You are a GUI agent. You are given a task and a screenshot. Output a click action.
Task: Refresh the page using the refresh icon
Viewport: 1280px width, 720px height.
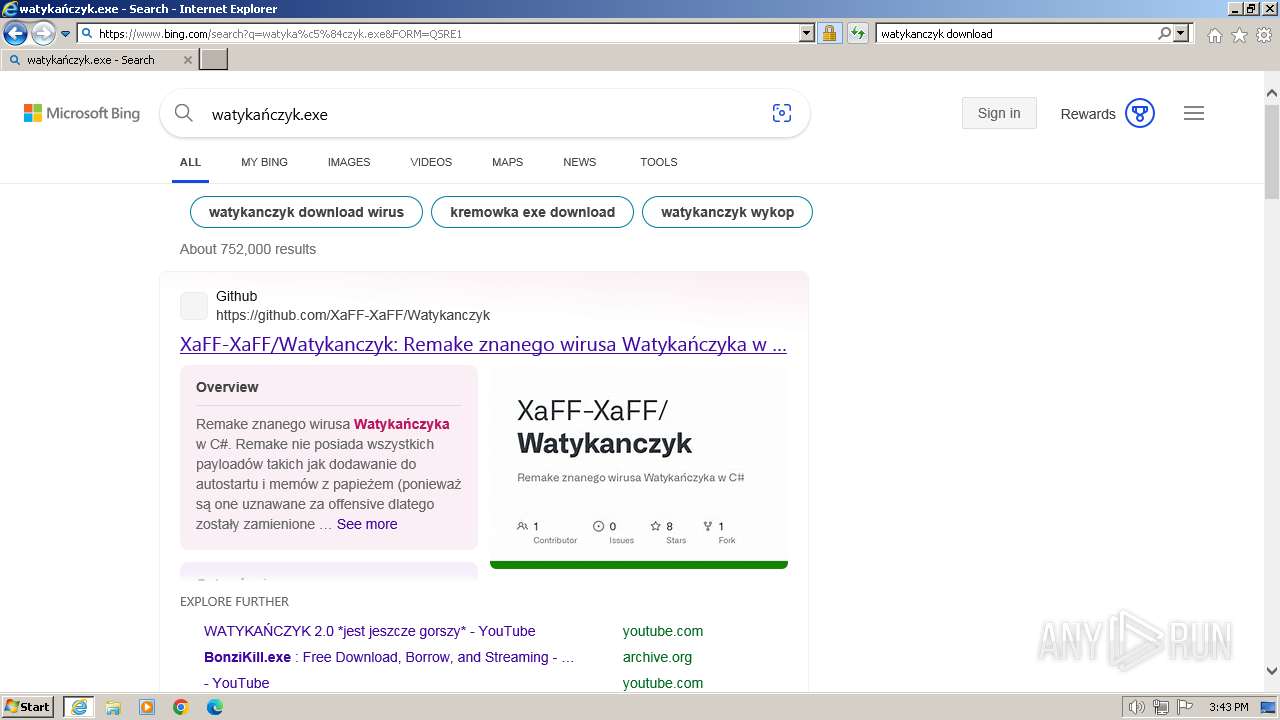click(x=858, y=33)
